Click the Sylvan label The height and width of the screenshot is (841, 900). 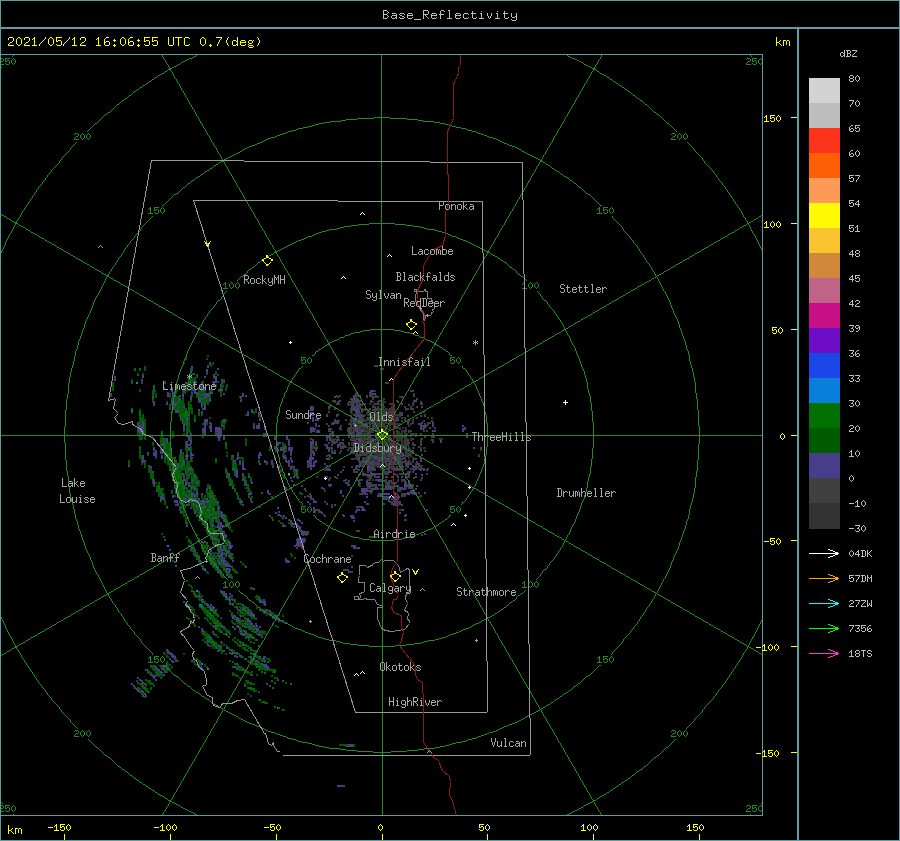click(383, 295)
